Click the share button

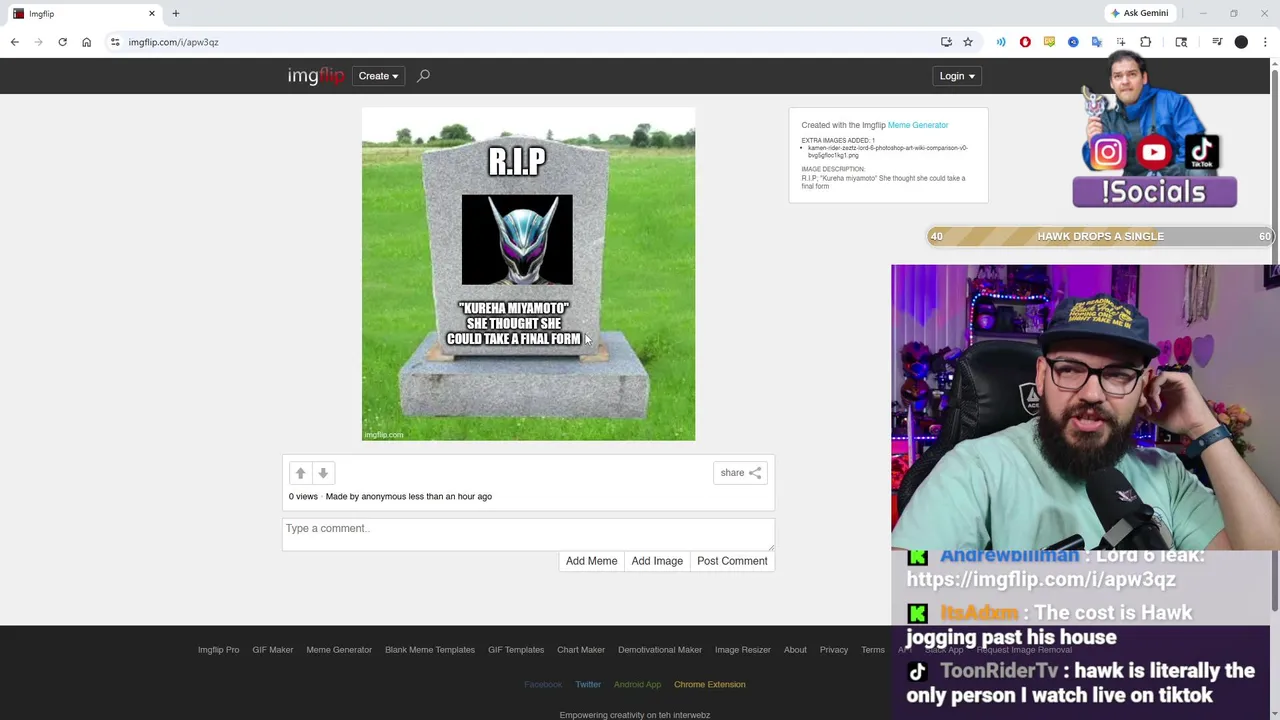[x=741, y=473]
